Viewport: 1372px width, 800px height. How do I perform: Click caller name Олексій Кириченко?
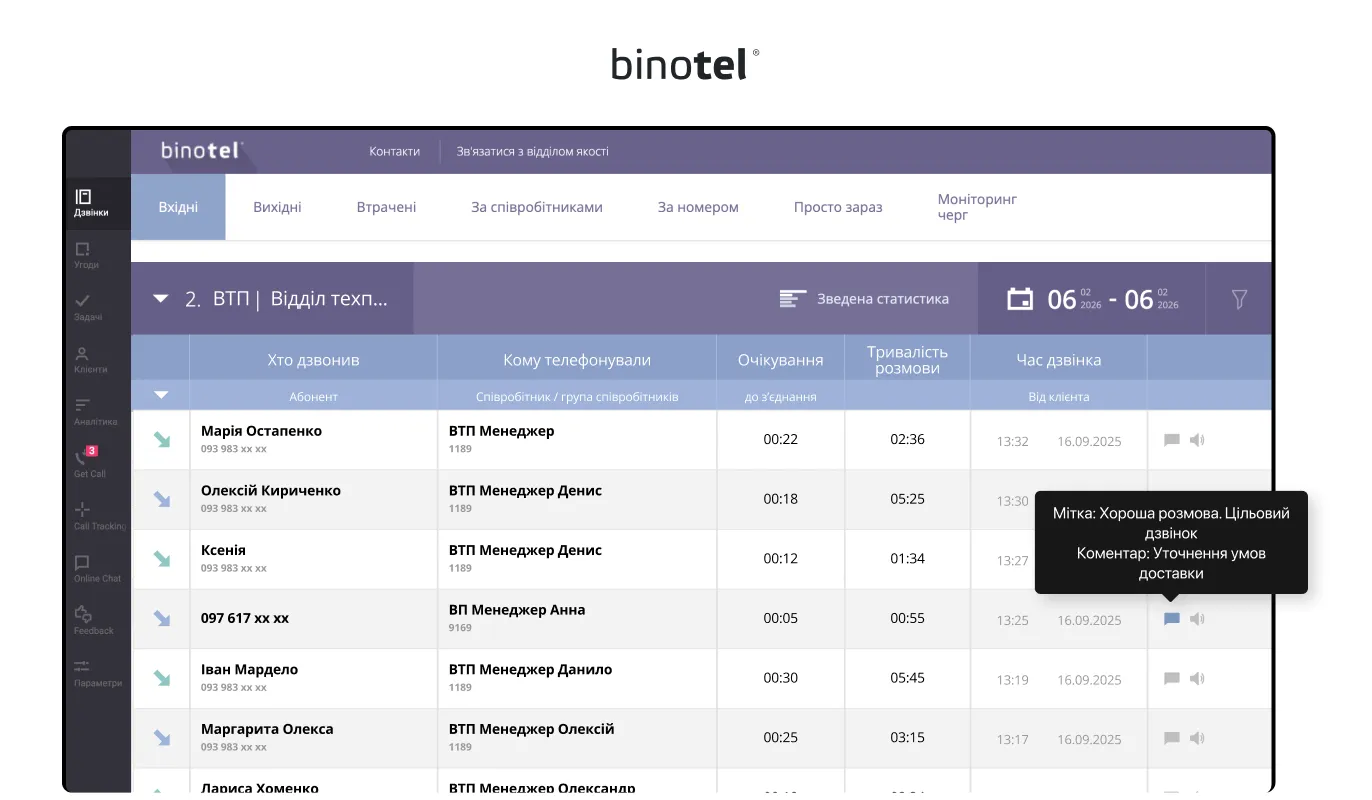click(x=271, y=491)
